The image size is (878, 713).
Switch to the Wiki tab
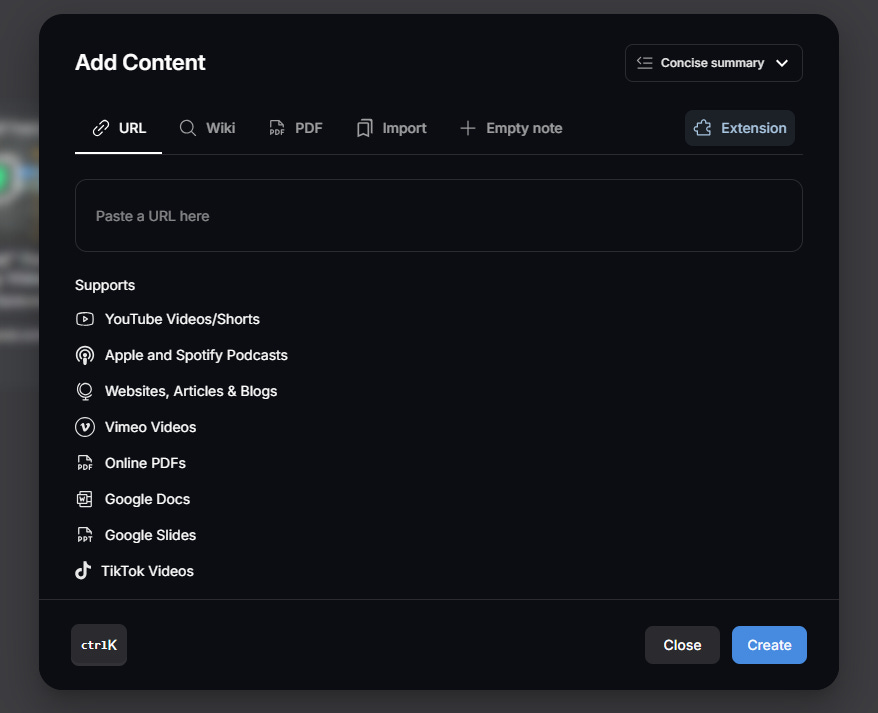[207, 128]
